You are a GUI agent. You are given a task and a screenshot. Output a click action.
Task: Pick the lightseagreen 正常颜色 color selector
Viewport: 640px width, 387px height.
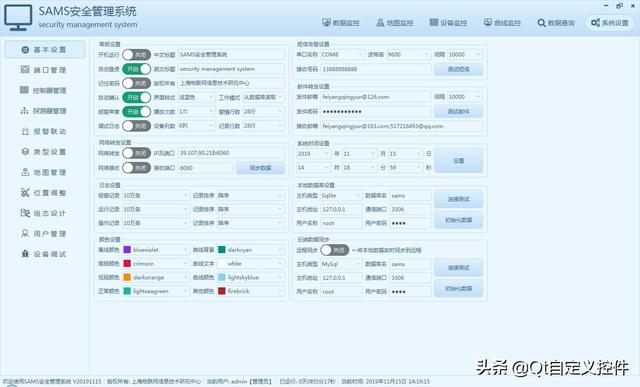click(x=156, y=291)
